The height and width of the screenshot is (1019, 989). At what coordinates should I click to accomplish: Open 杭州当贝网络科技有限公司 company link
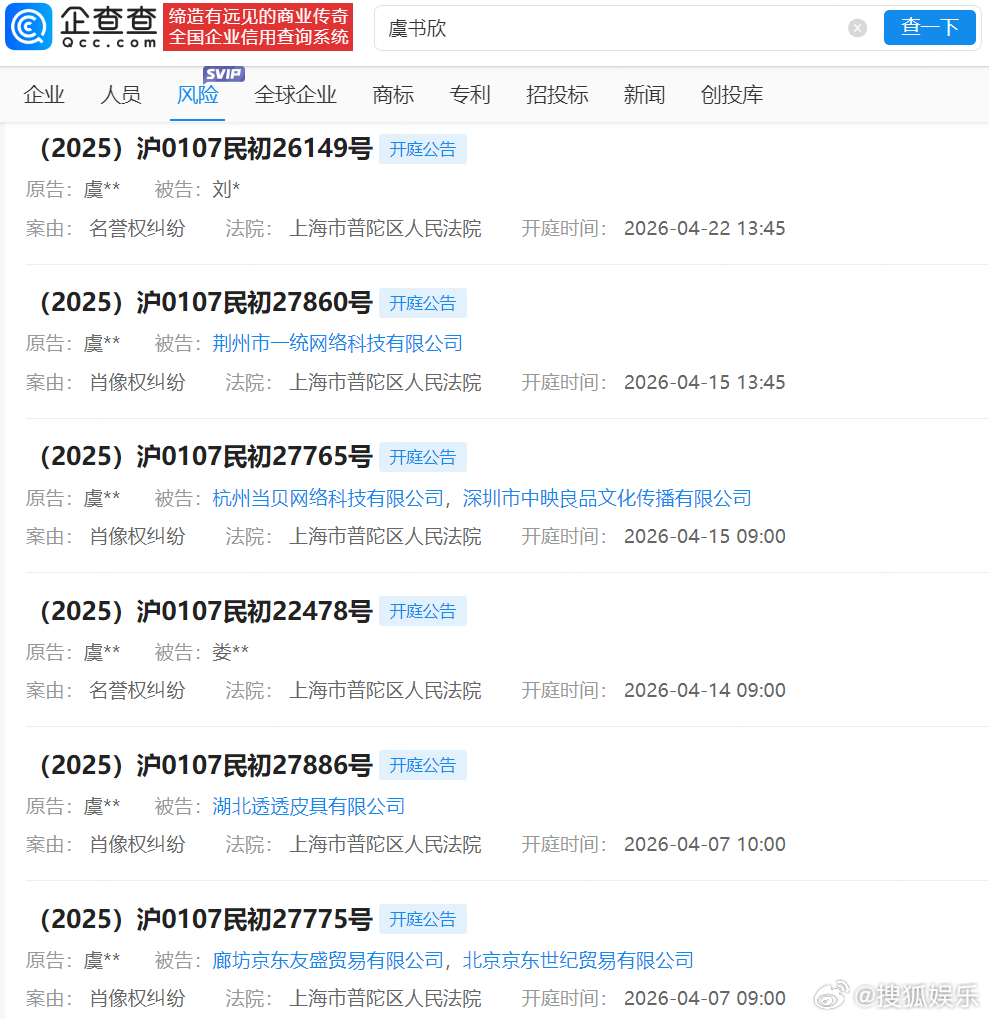[x=328, y=498]
